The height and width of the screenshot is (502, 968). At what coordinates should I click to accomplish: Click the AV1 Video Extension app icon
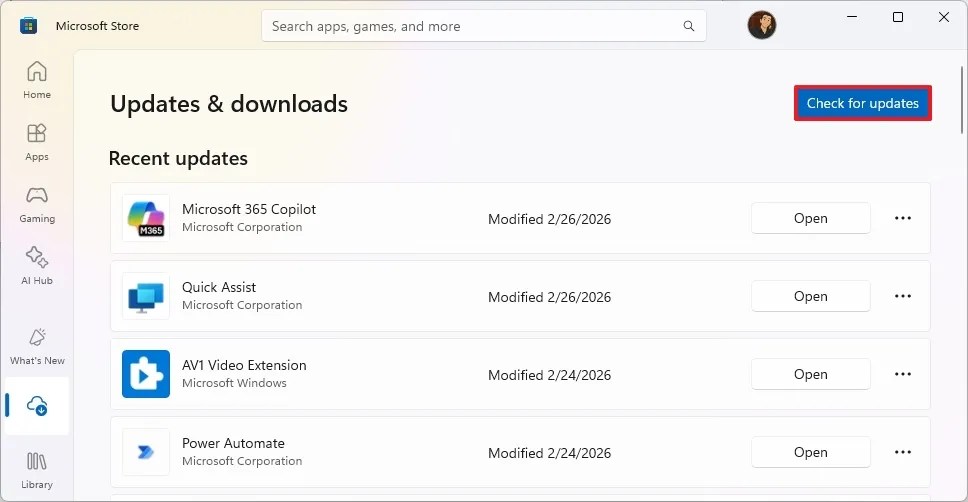[x=146, y=374]
